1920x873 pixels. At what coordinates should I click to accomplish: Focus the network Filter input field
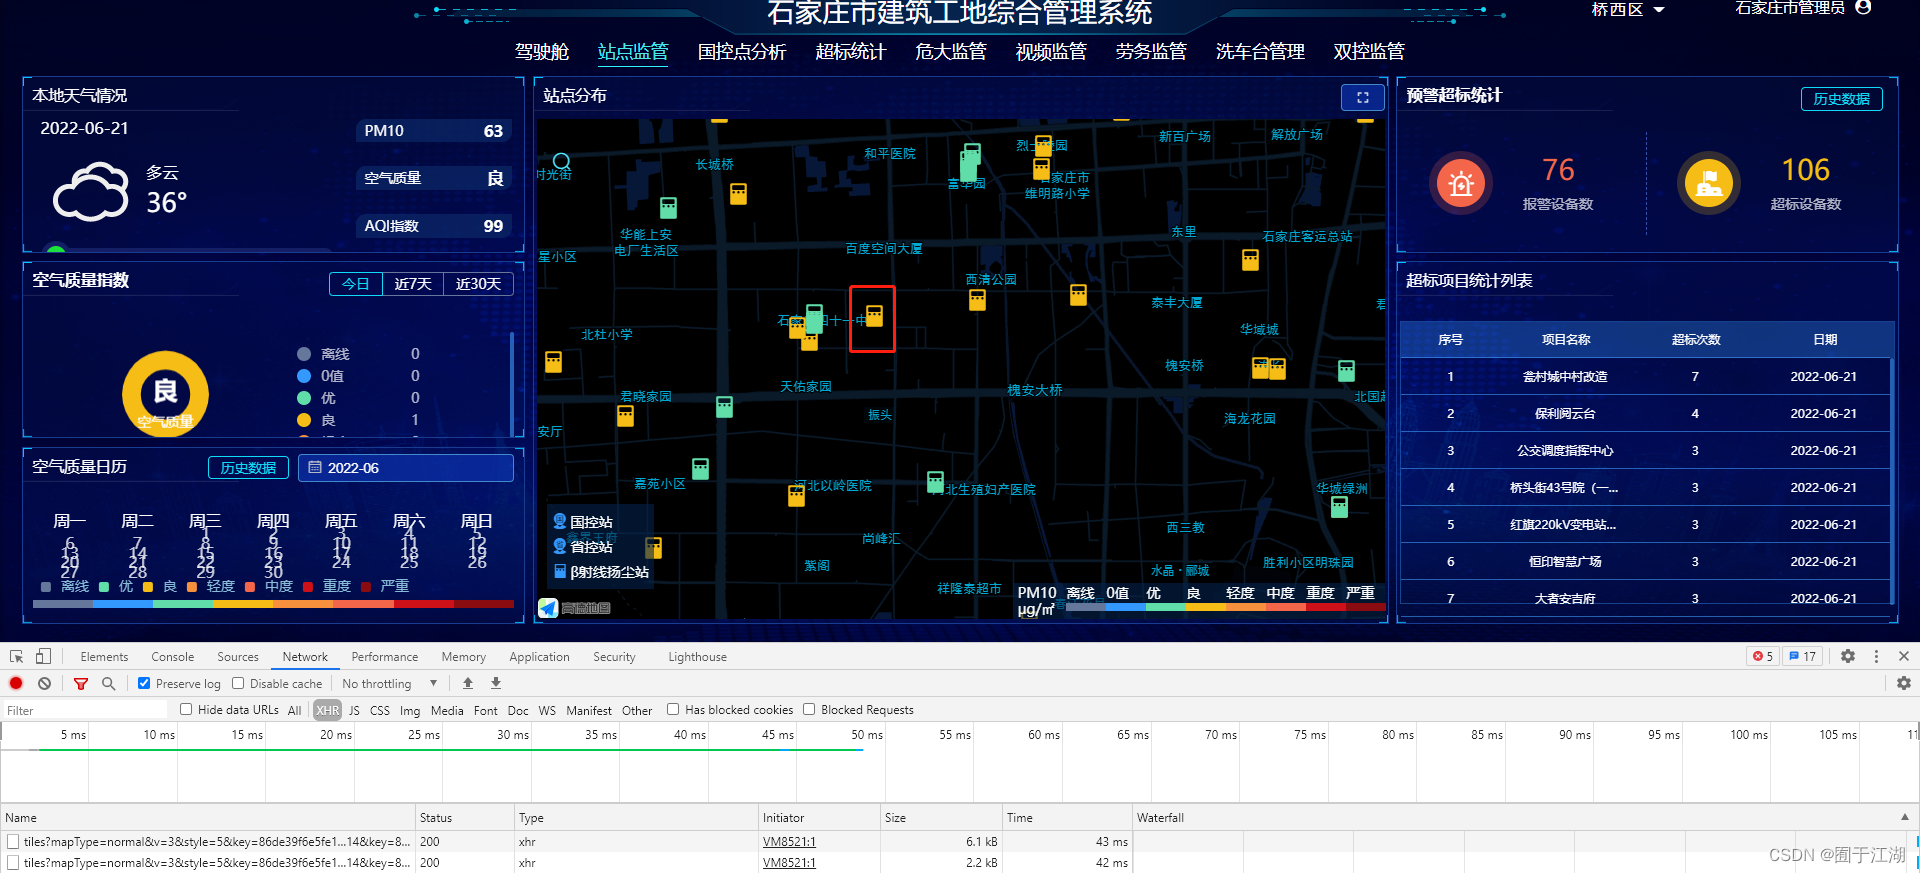pyautogui.click(x=86, y=710)
